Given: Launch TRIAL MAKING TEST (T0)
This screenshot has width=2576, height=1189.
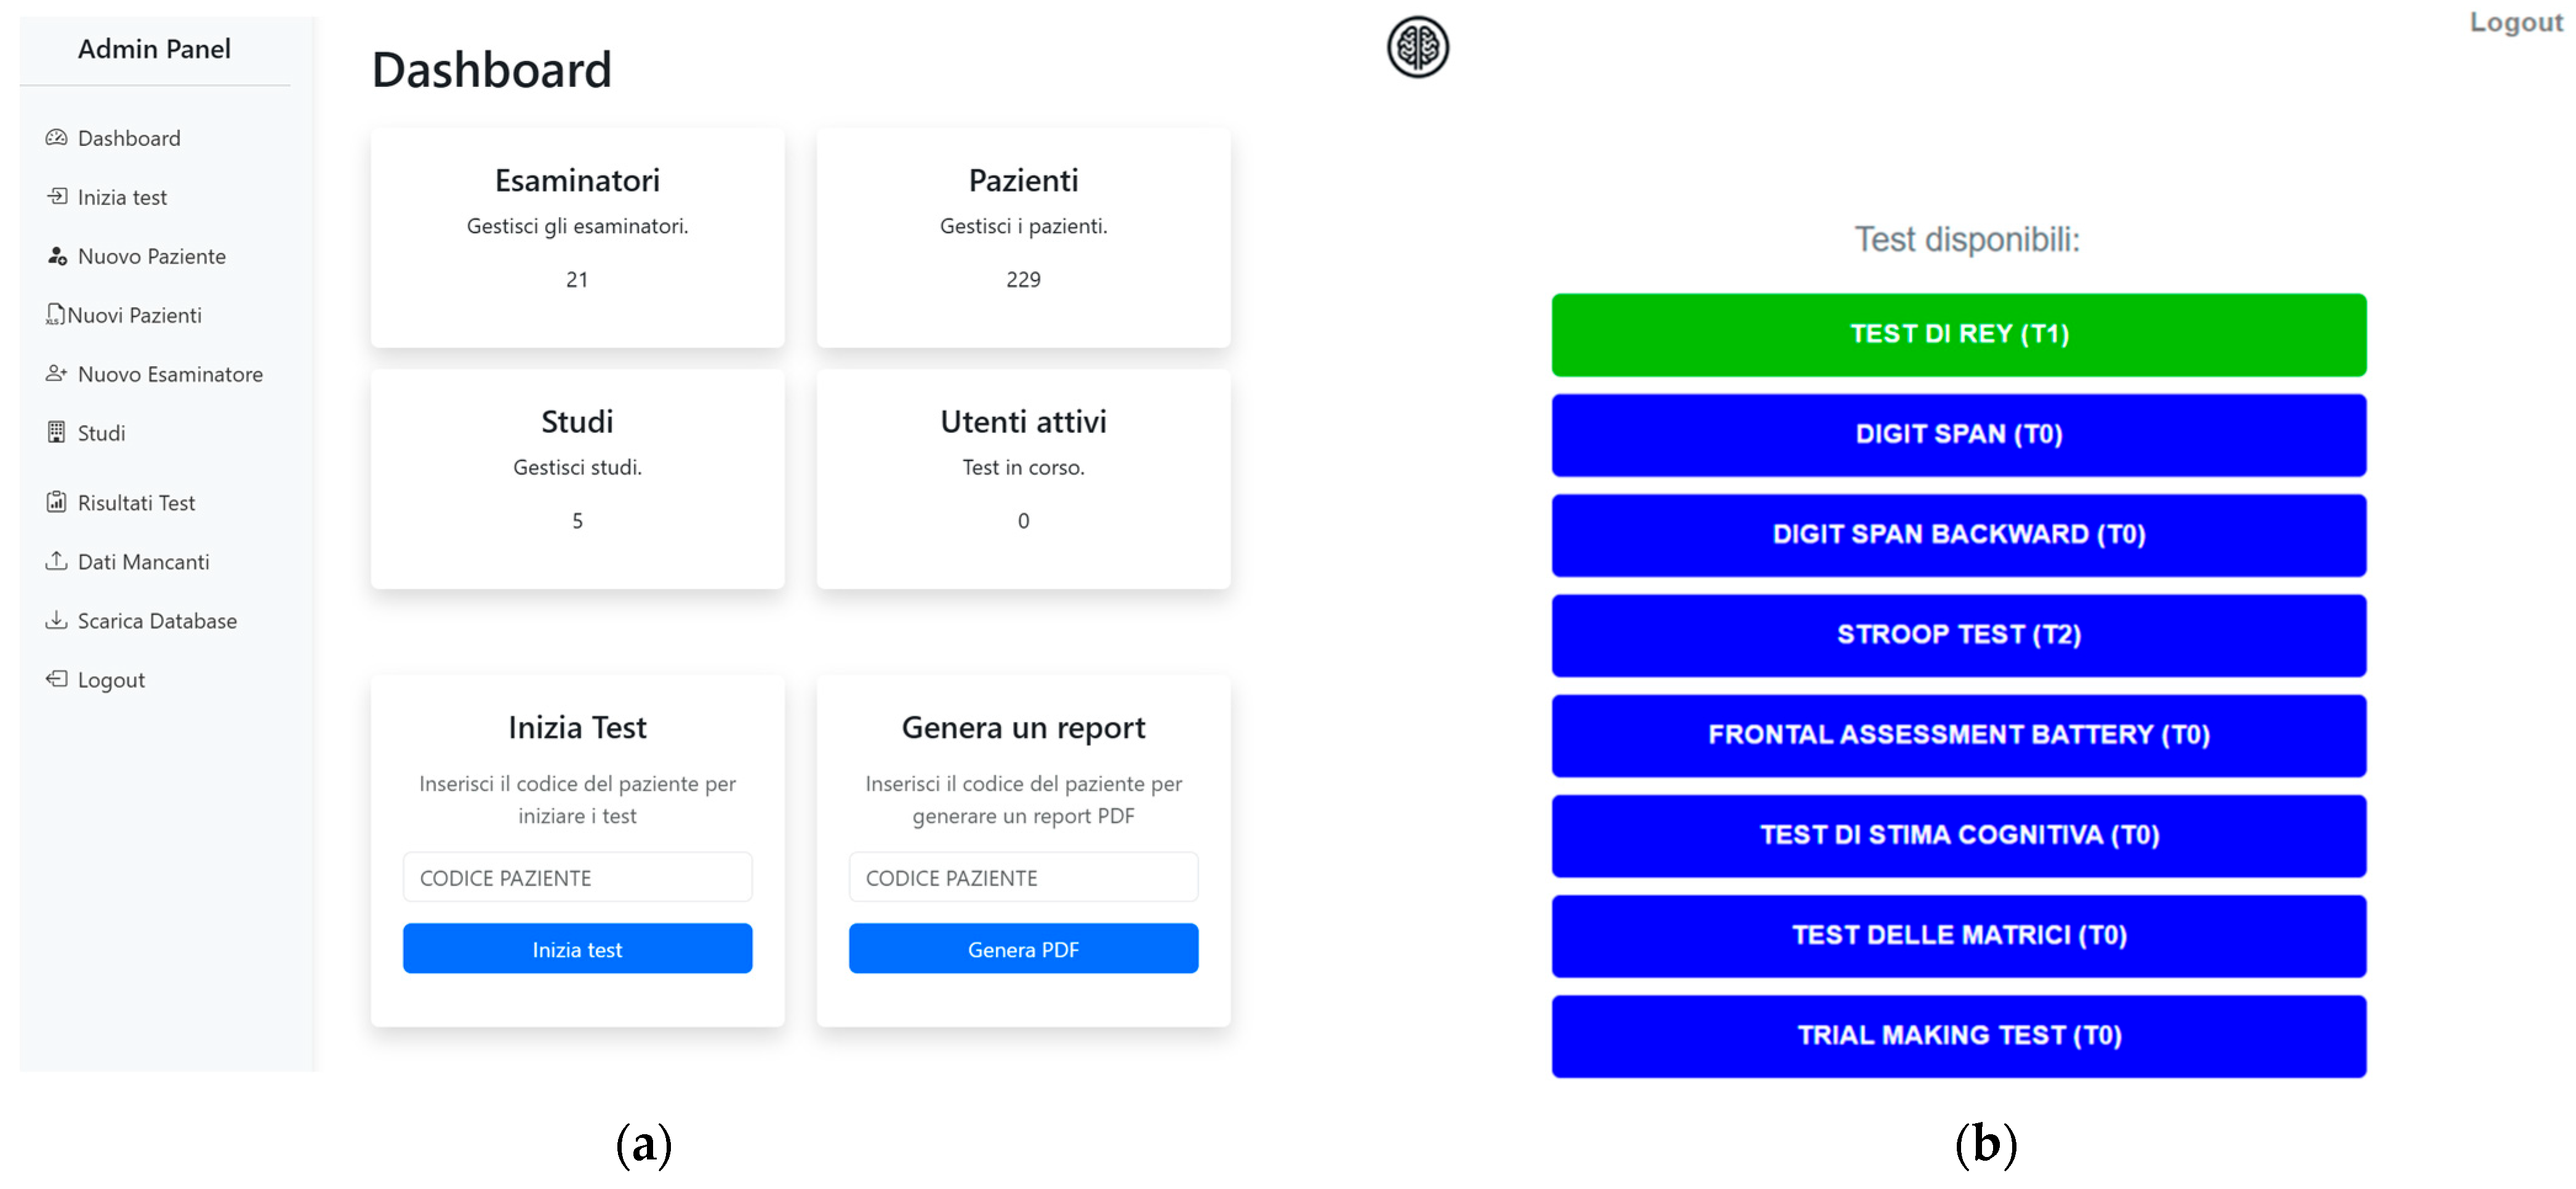Looking at the screenshot, I should (x=1958, y=1035).
